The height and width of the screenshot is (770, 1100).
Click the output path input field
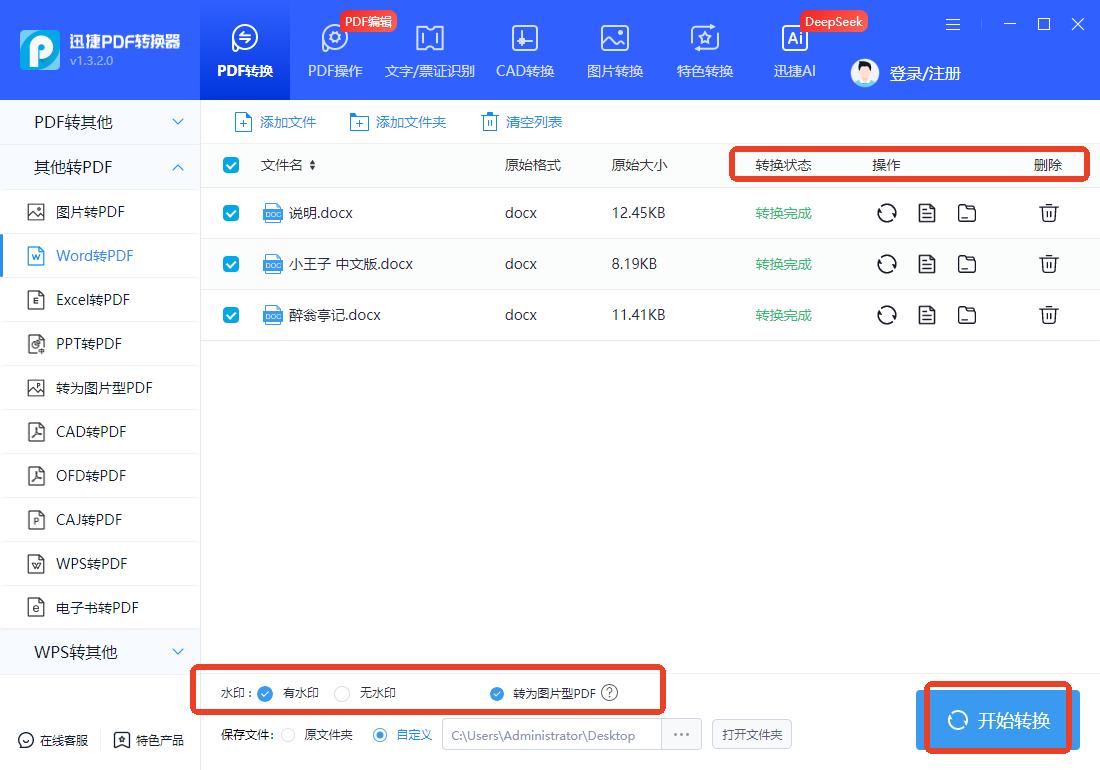(x=550, y=734)
